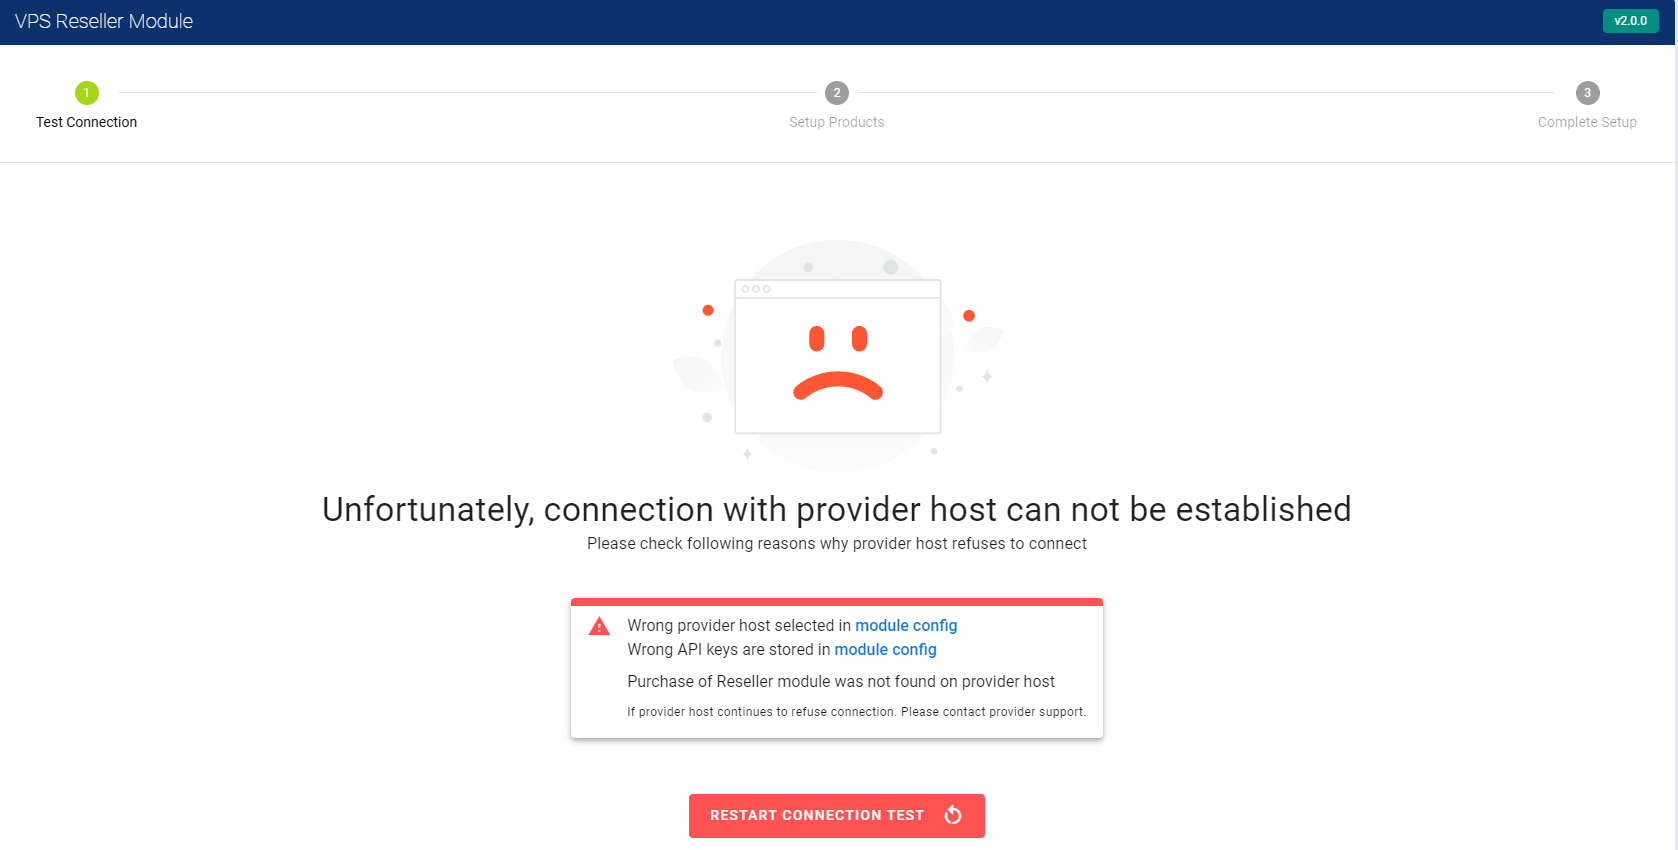This screenshot has width=1678, height=850.
Task: Select step 2 grey circle
Action: 837,93
